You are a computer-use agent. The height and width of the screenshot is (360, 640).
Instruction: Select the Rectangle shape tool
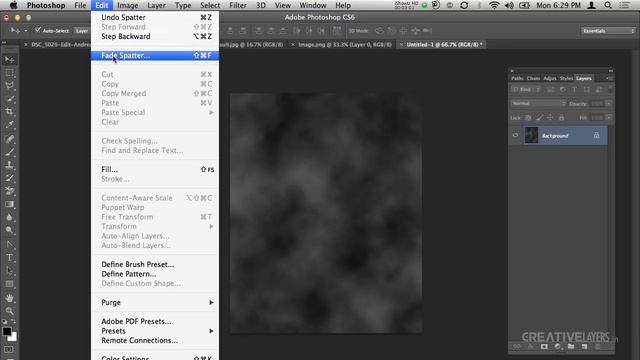9,284
